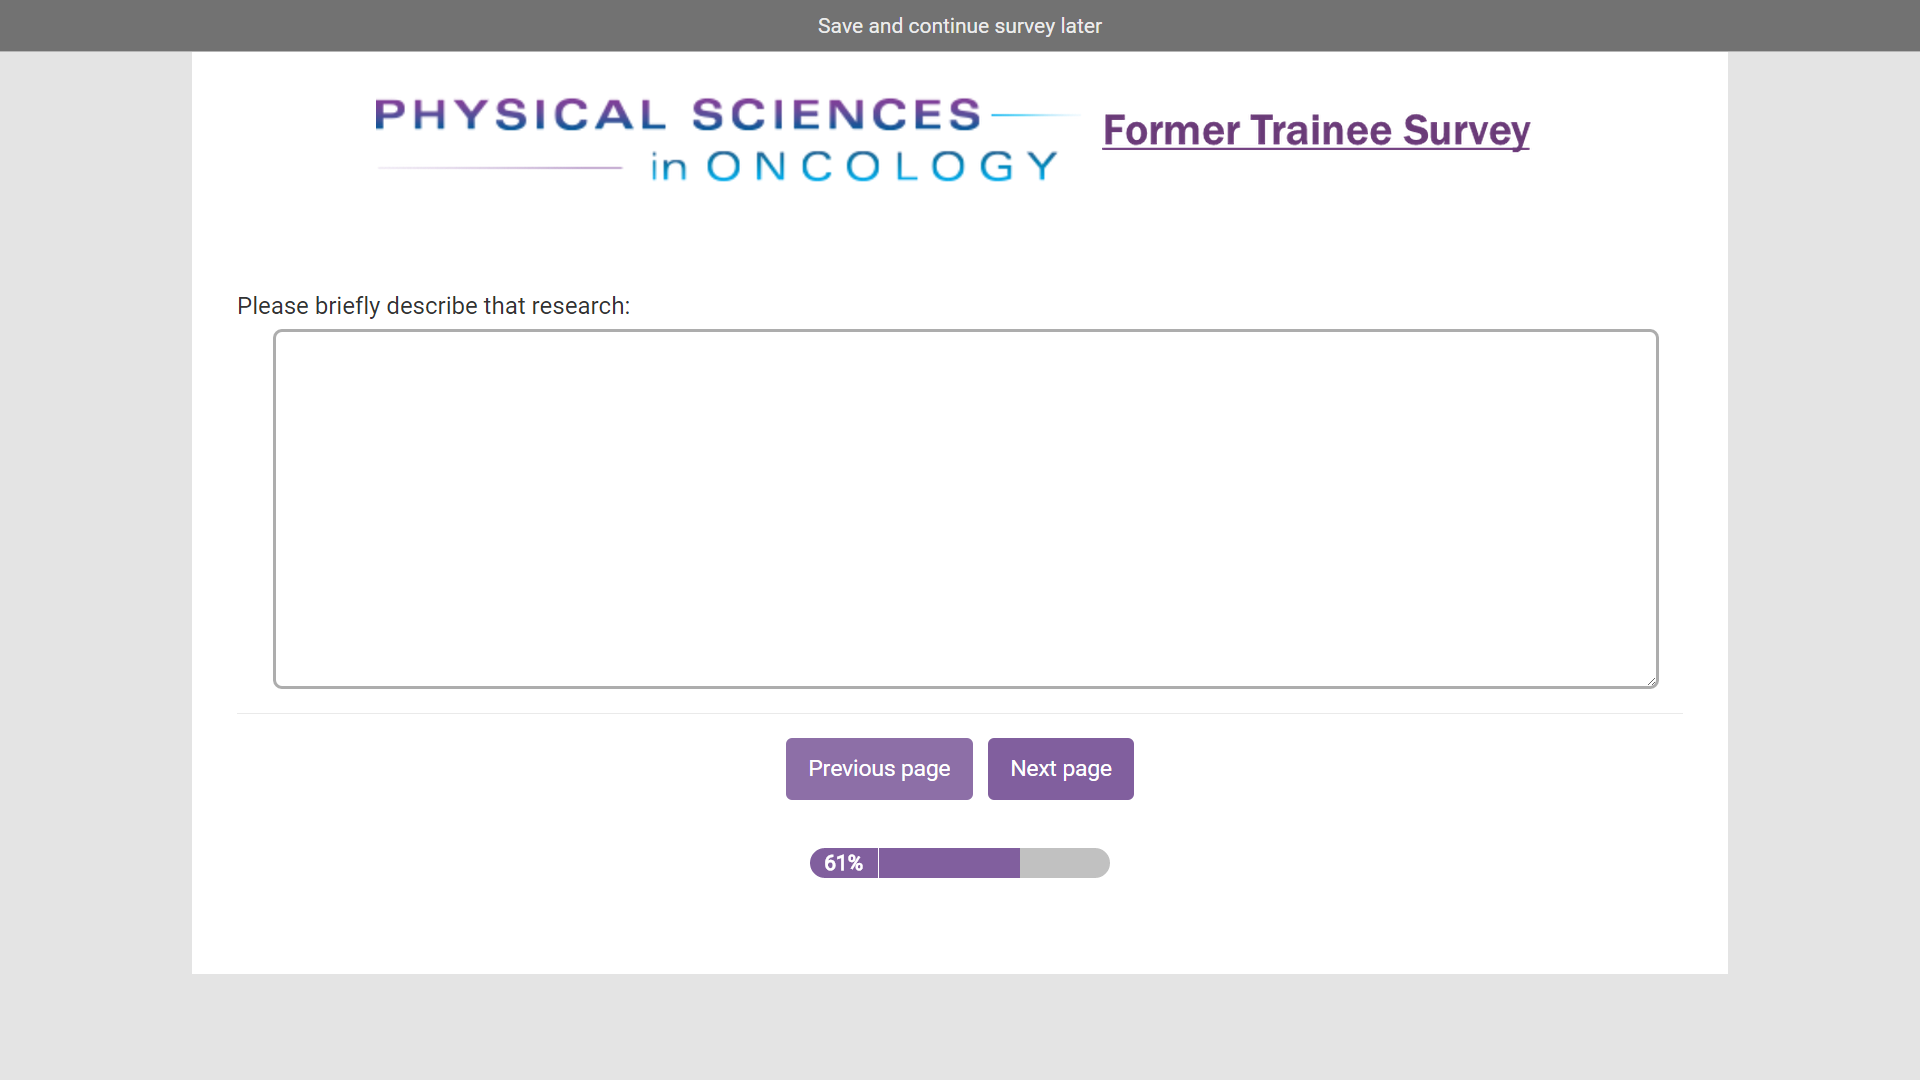The image size is (1920, 1080).
Task: Click the Physical Sciences in Oncology logo
Action: tap(717, 140)
